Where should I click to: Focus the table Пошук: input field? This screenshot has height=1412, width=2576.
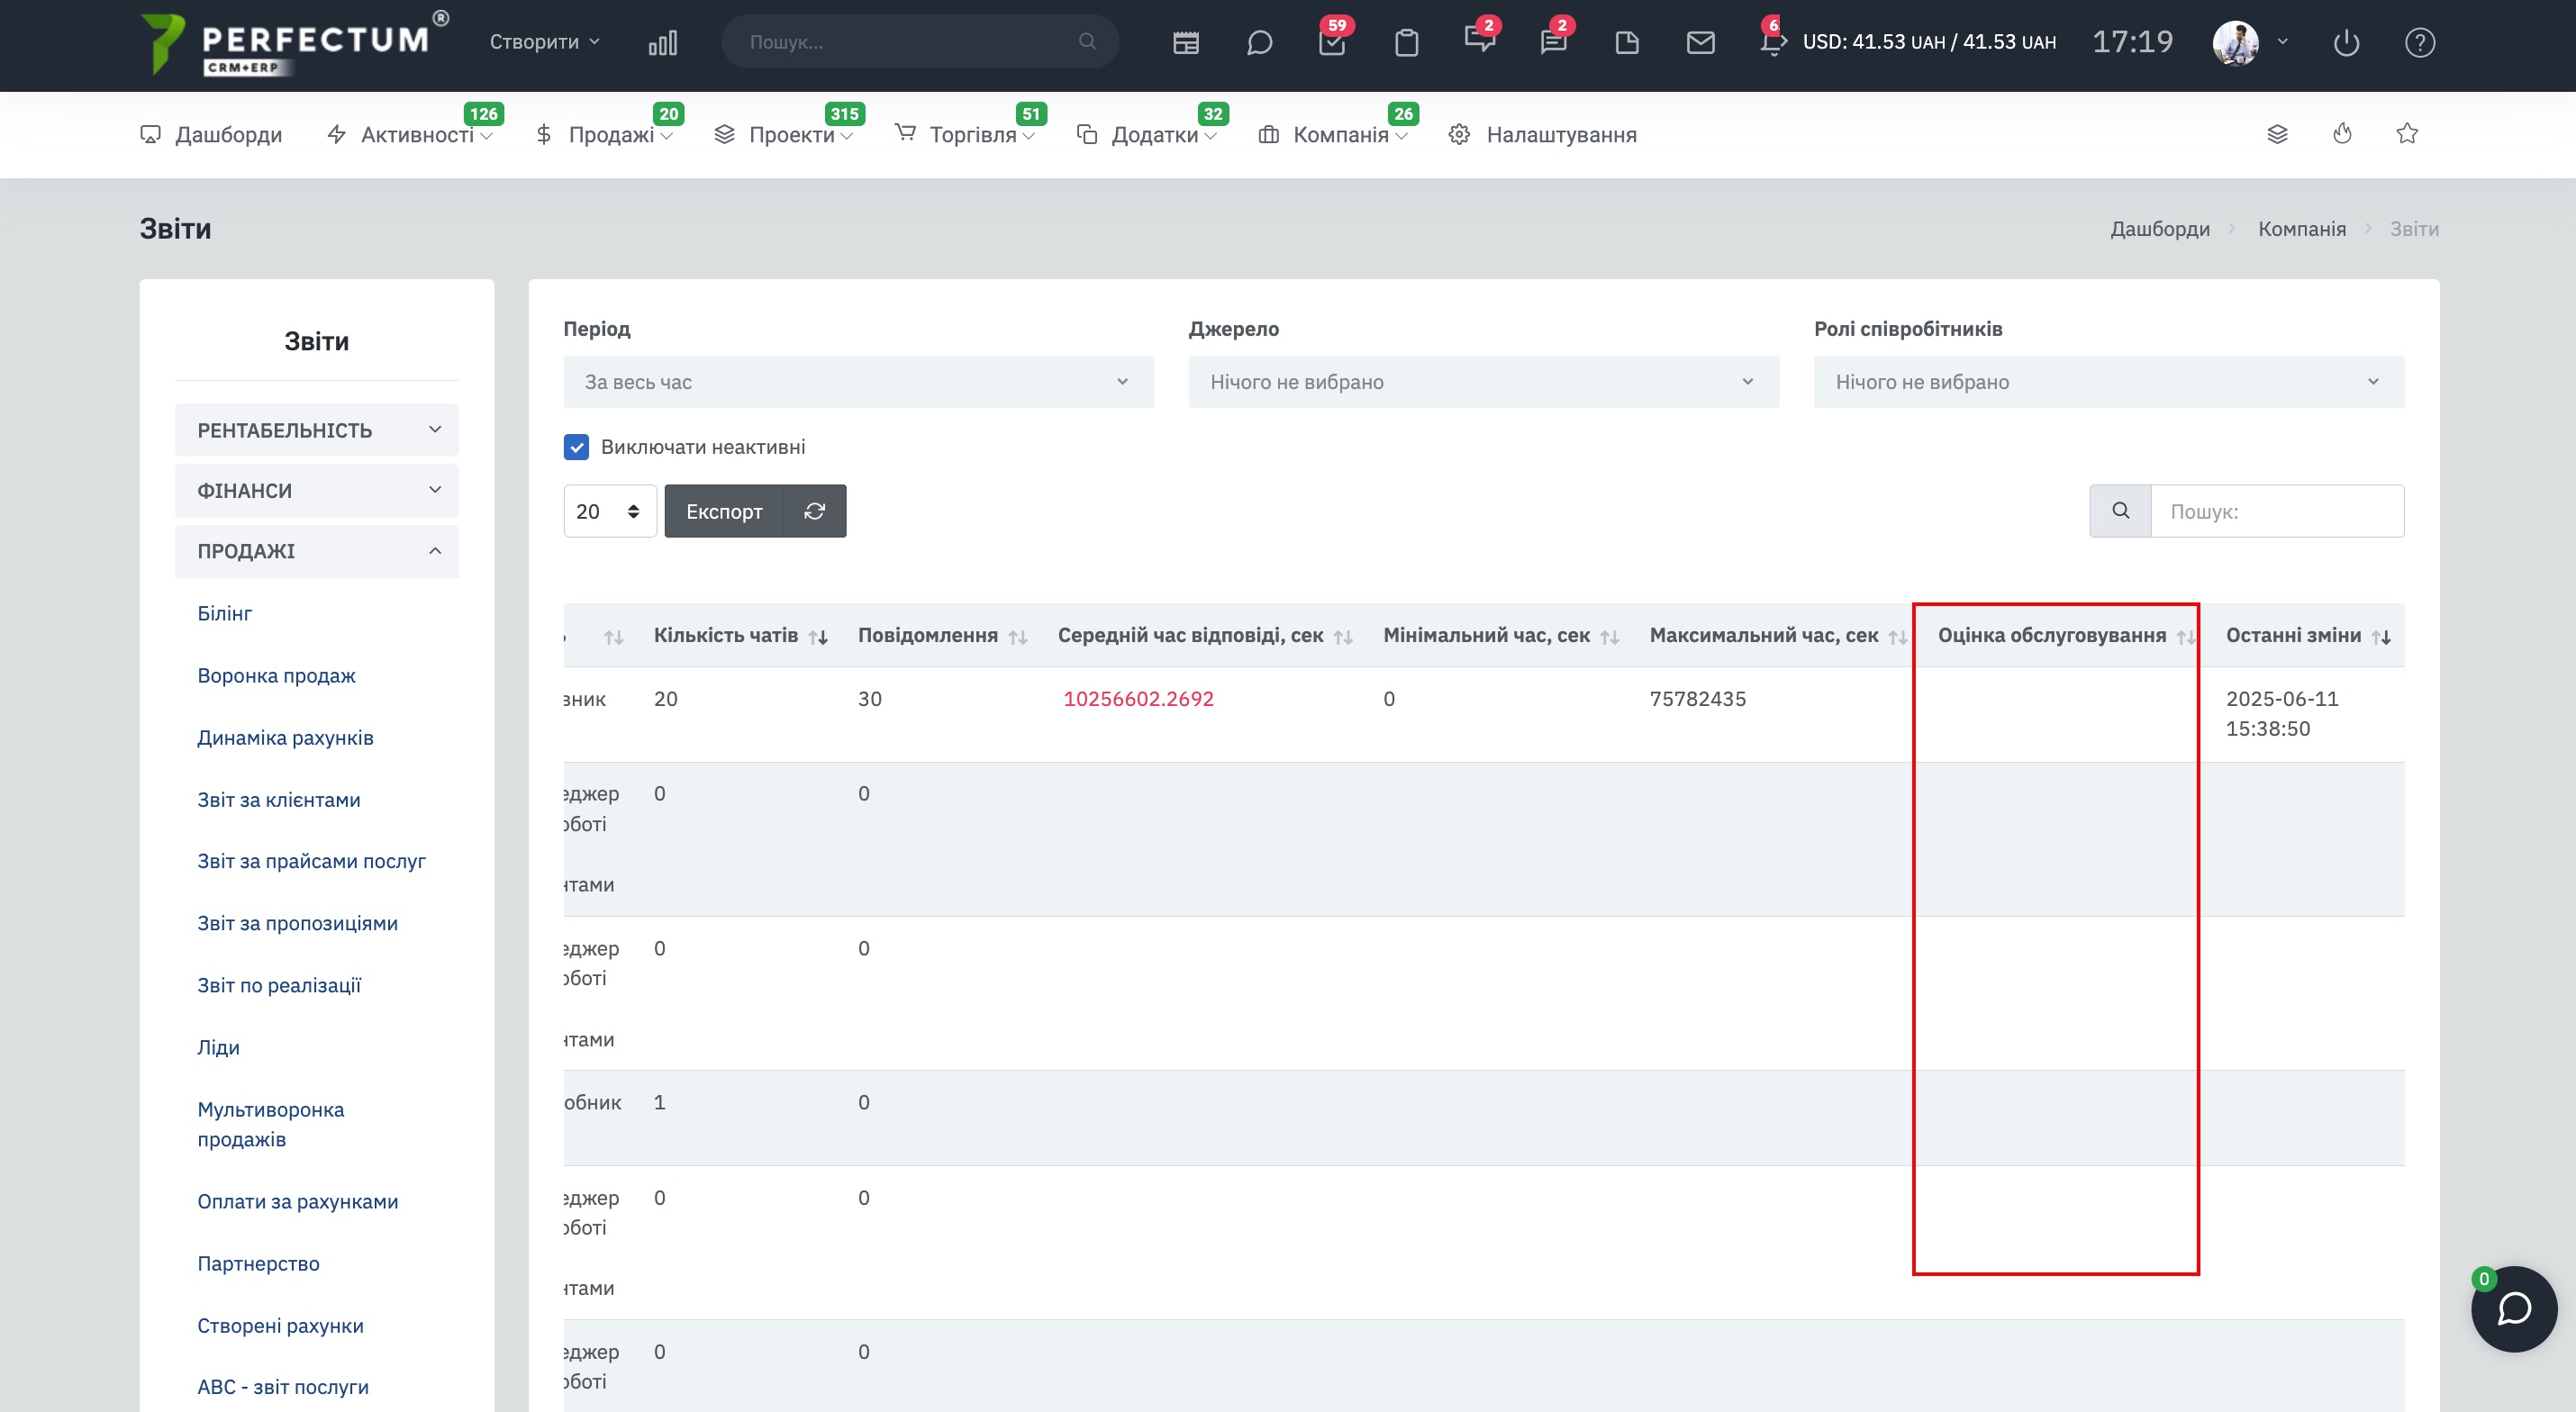pyautogui.click(x=2277, y=511)
